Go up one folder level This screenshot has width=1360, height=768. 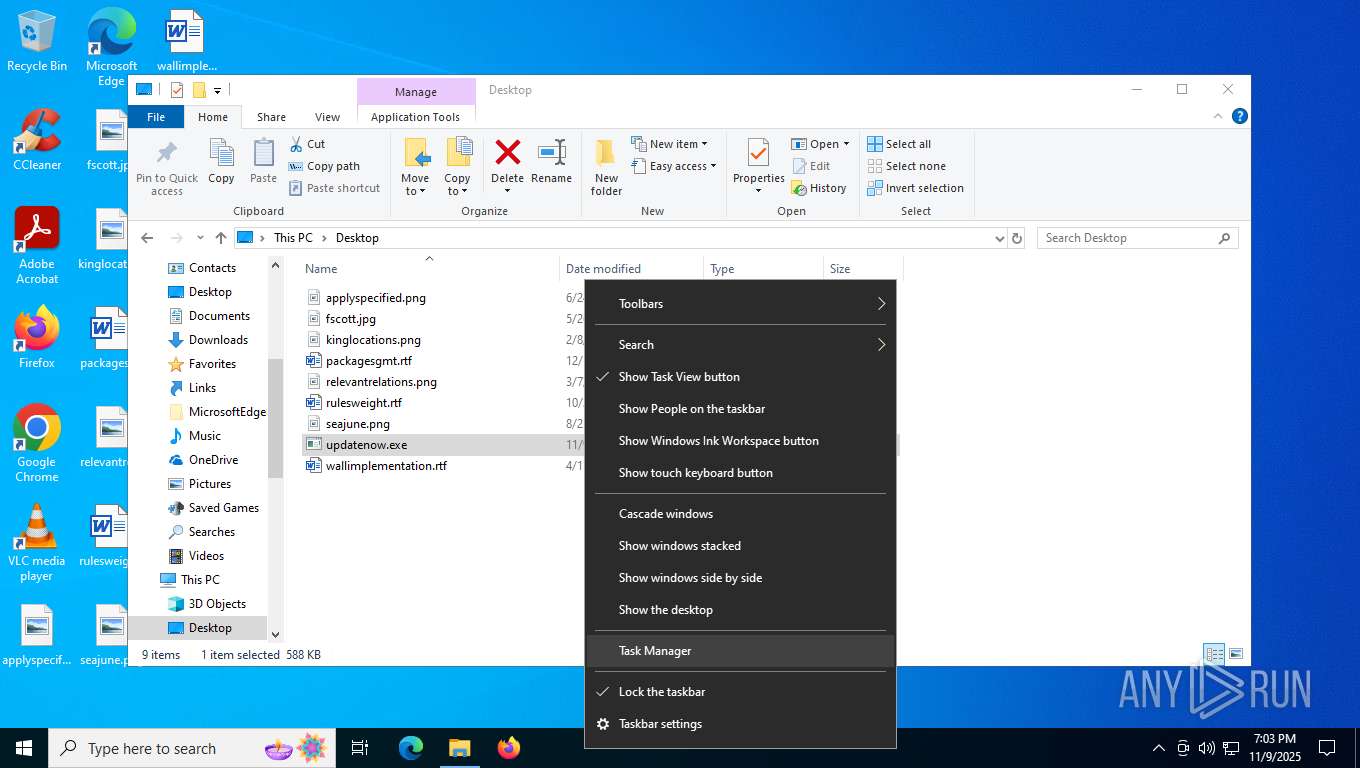point(221,238)
